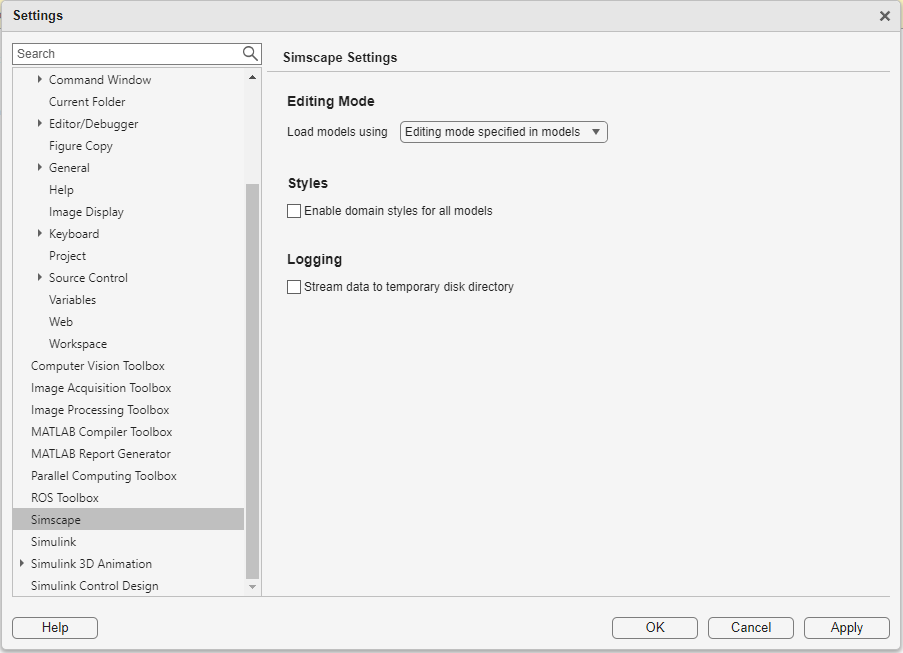Open Simulink settings
The image size is (903, 653).
pyautogui.click(x=54, y=542)
